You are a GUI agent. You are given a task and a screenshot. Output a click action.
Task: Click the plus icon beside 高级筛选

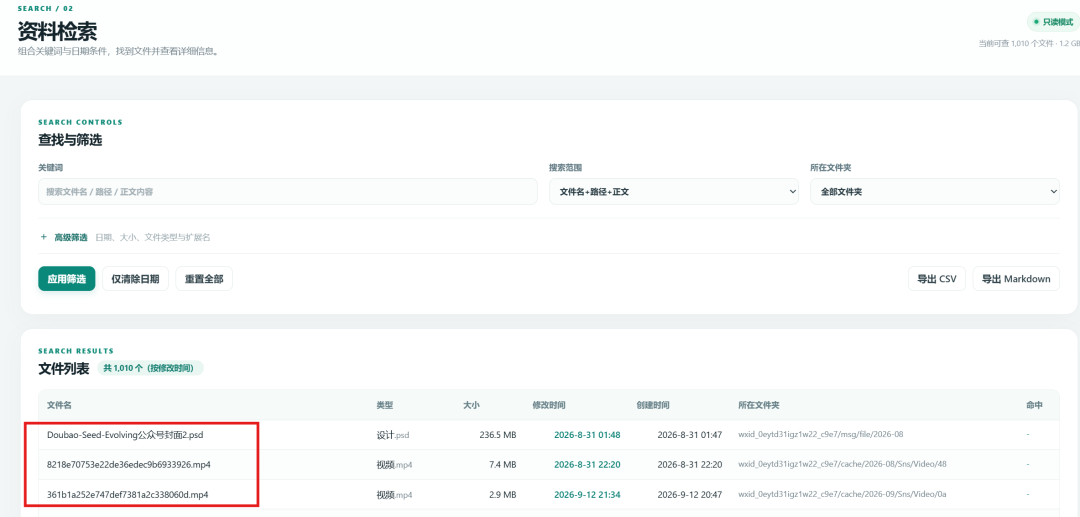pos(43,237)
